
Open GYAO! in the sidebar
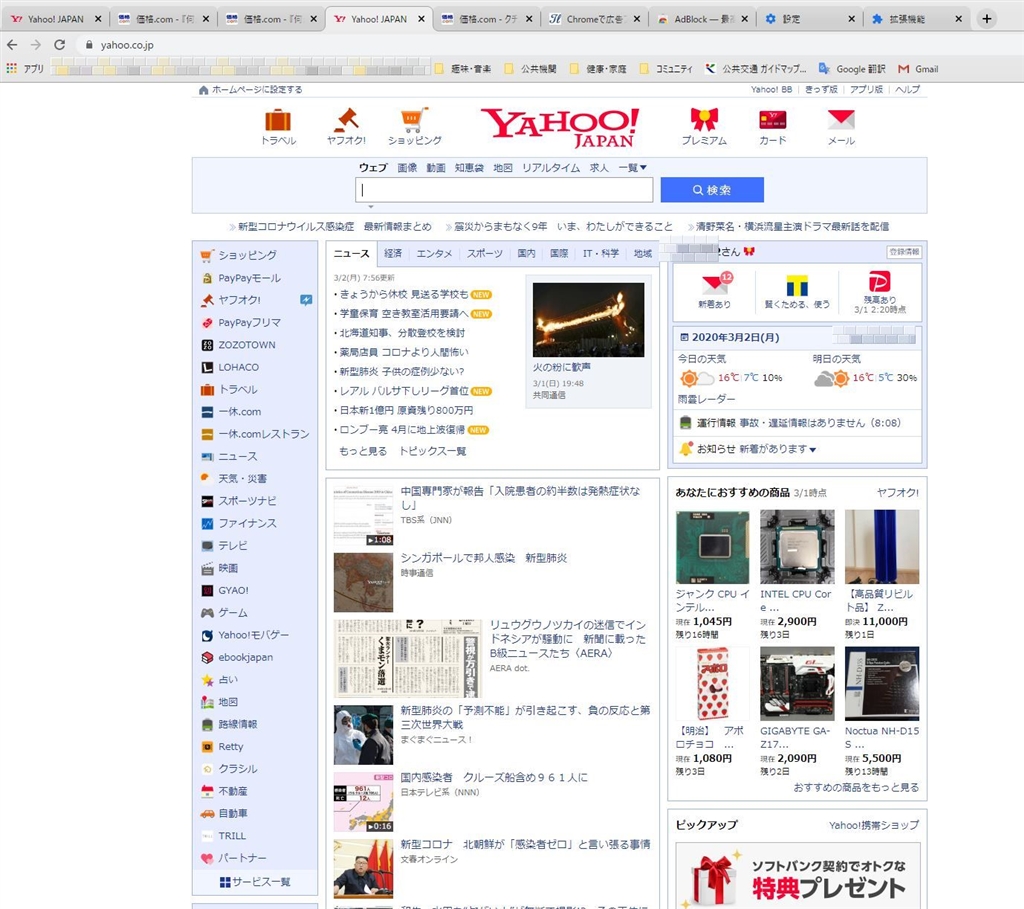click(232, 590)
